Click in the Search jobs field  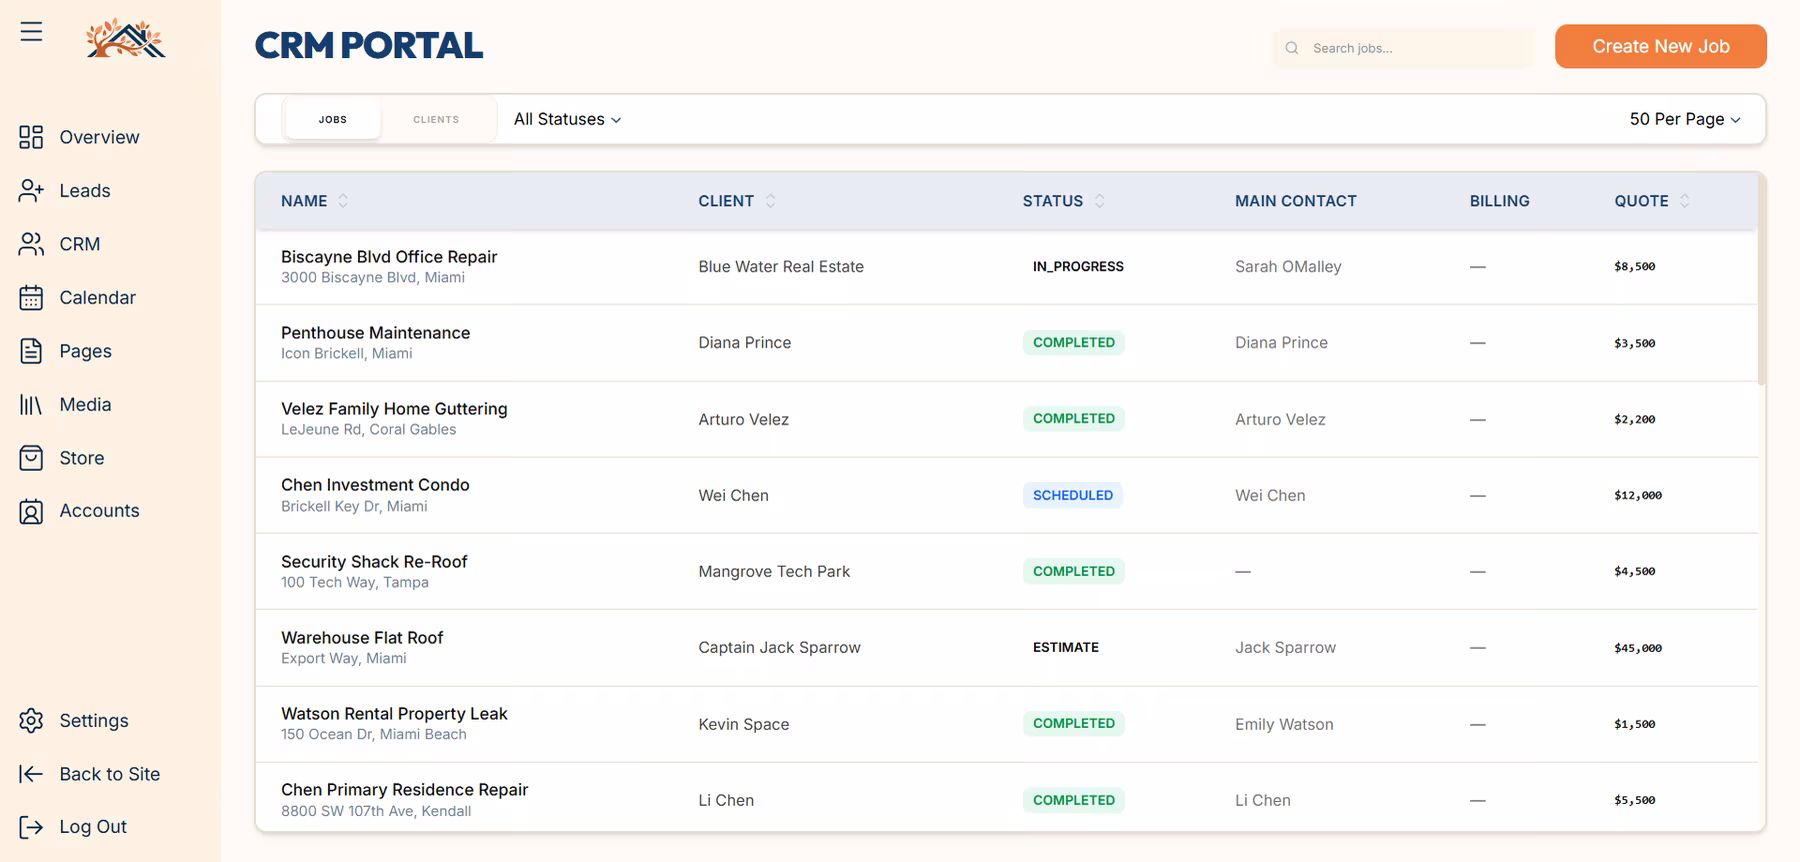point(1402,48)
